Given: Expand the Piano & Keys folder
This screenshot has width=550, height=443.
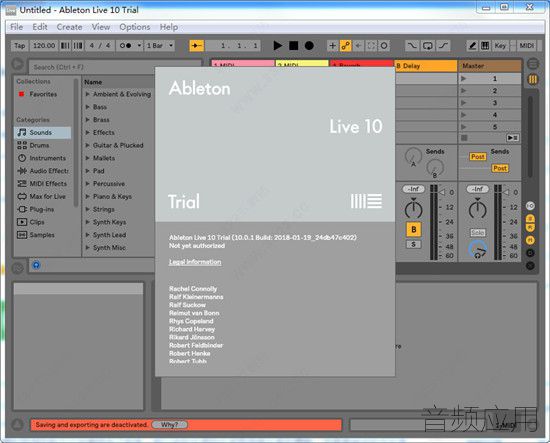Looking at the screenshot, I should 88,196.
